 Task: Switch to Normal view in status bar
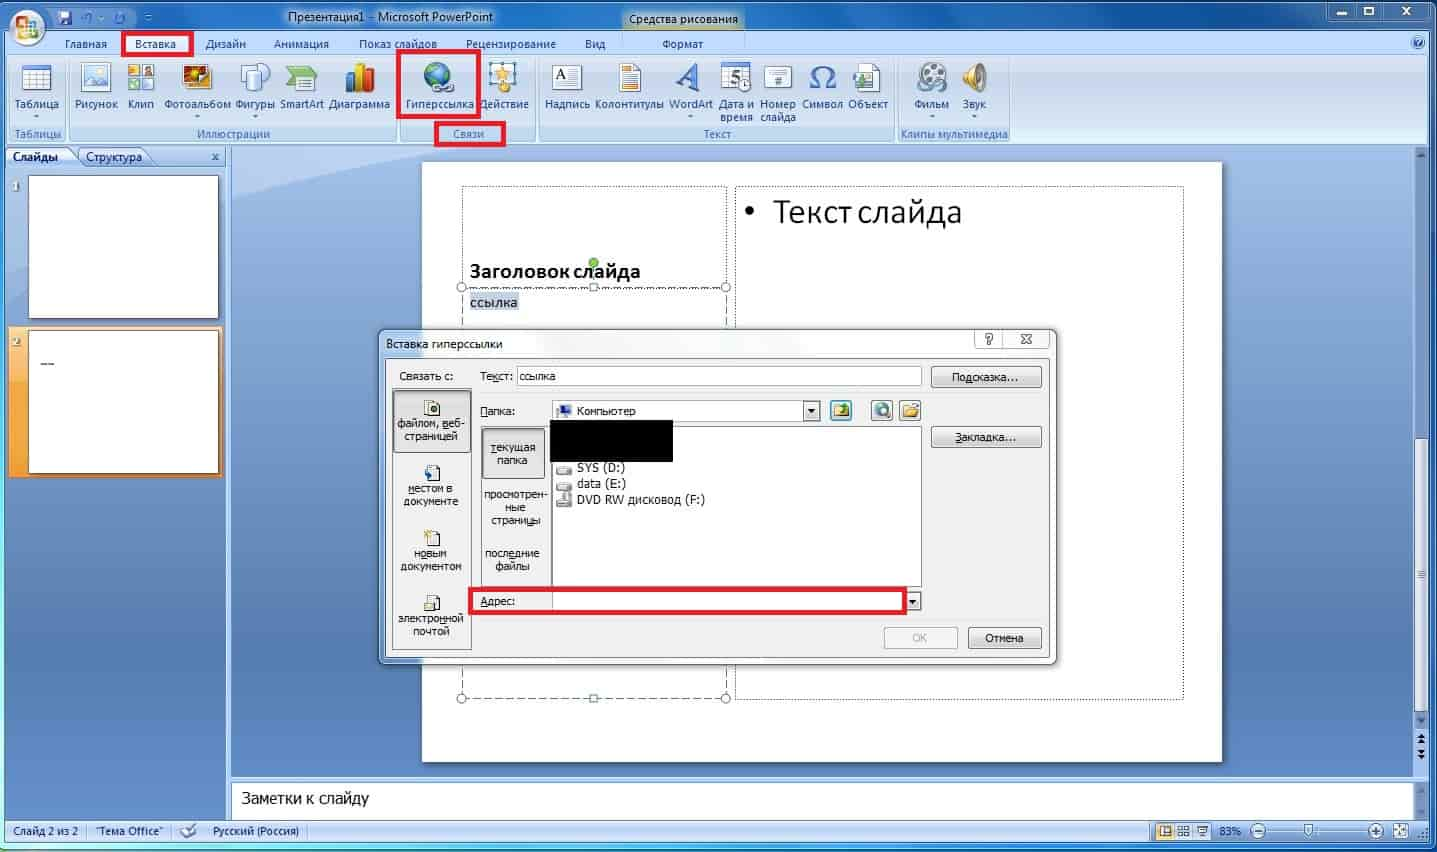click(x=1165, y=831)
